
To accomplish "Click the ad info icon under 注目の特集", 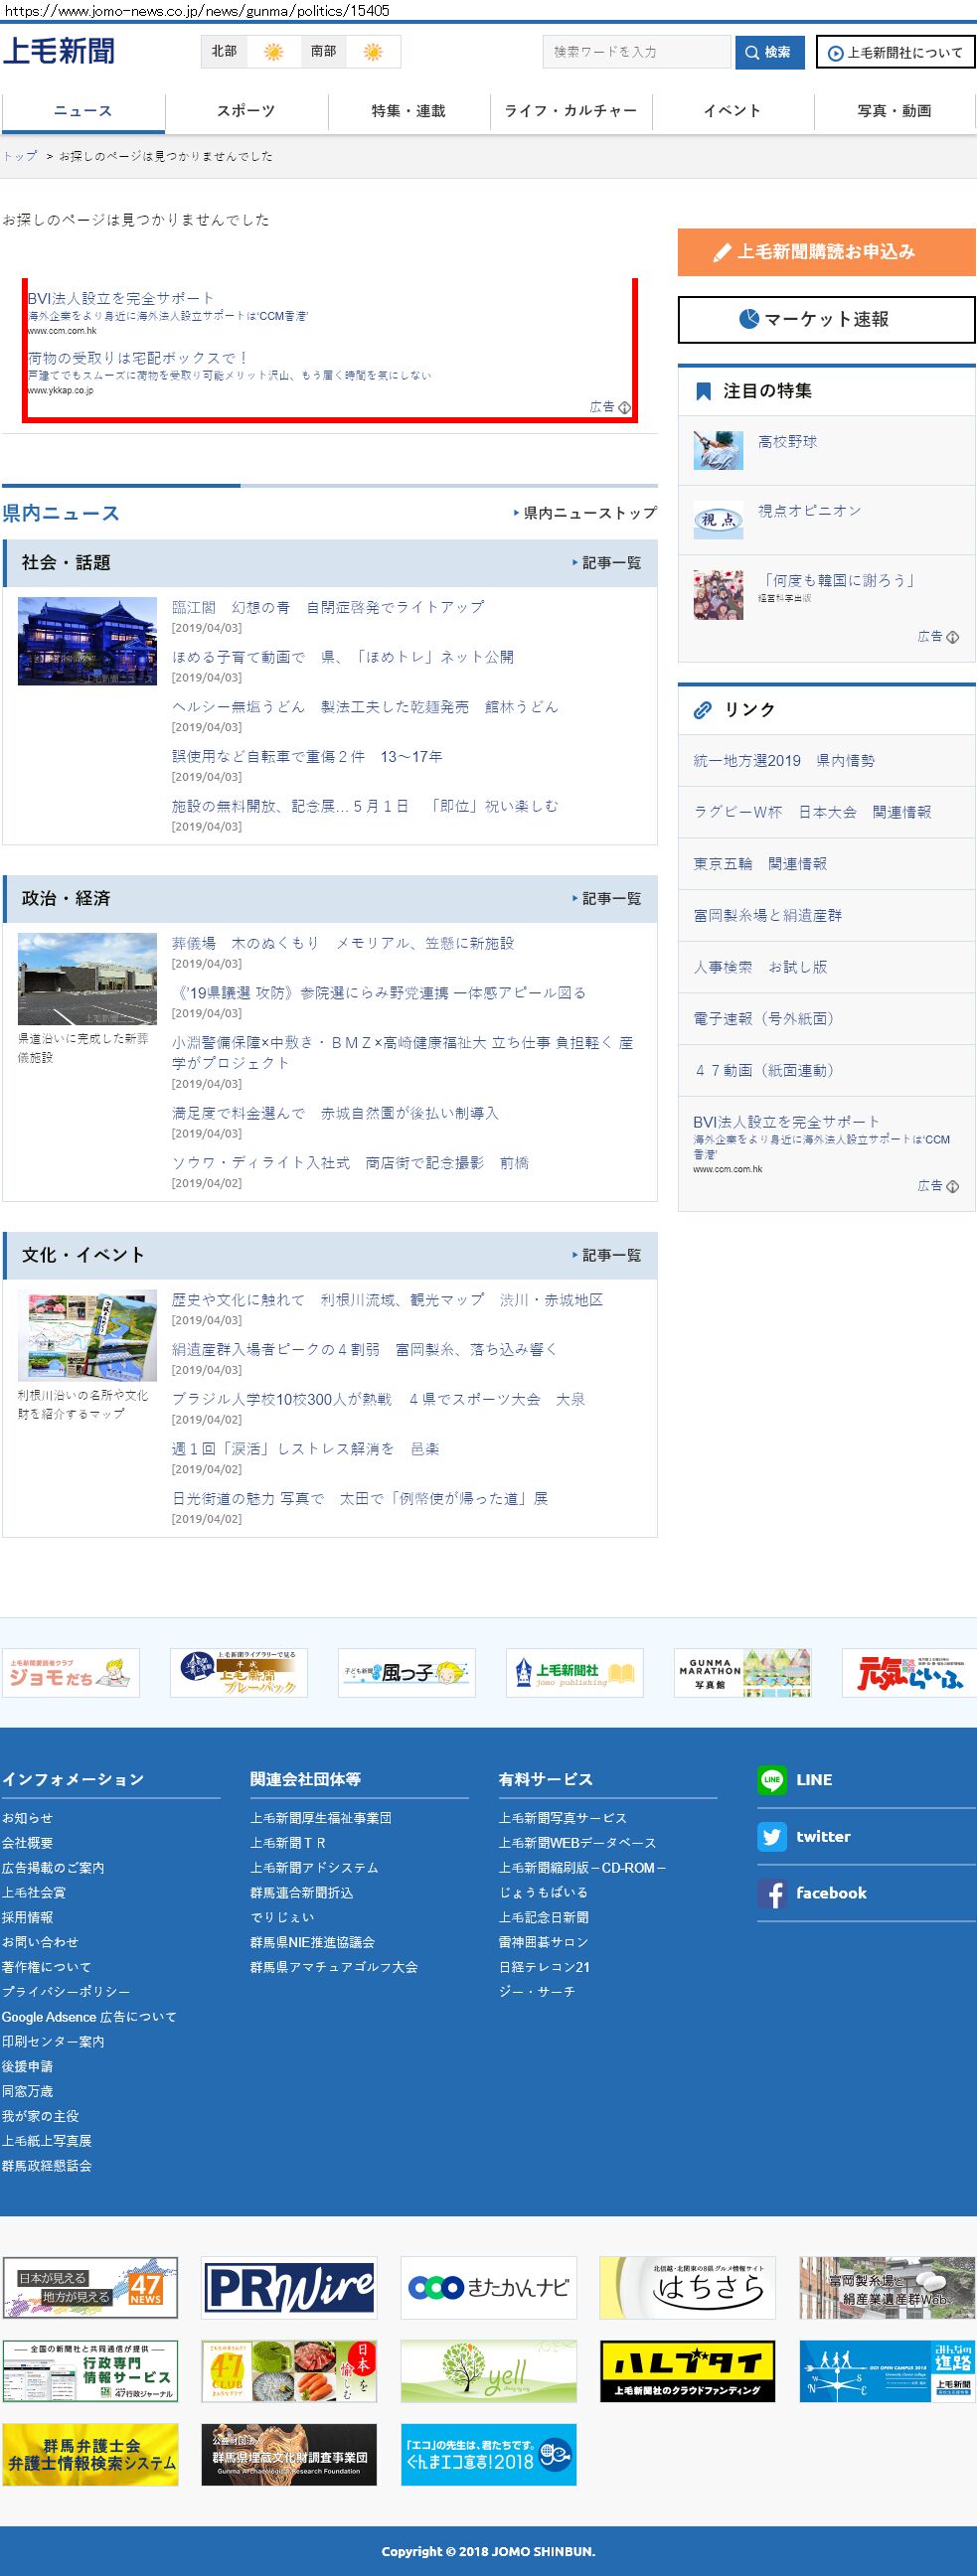I will pos(952,637).
